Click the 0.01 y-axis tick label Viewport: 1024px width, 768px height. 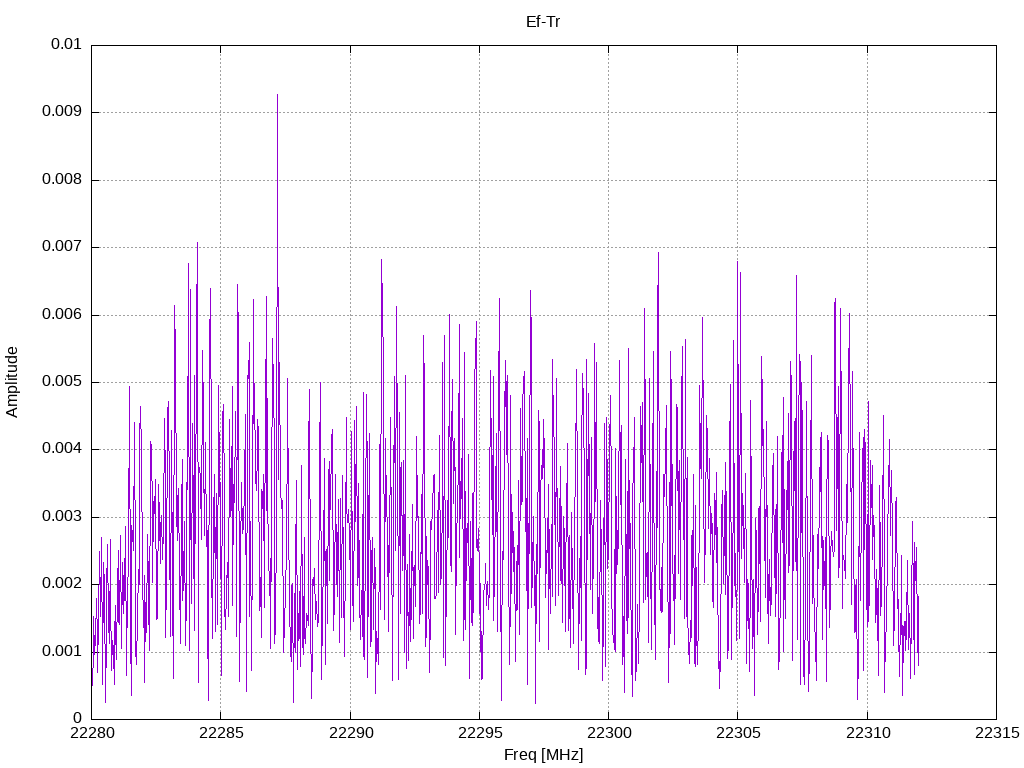point(66,44)
